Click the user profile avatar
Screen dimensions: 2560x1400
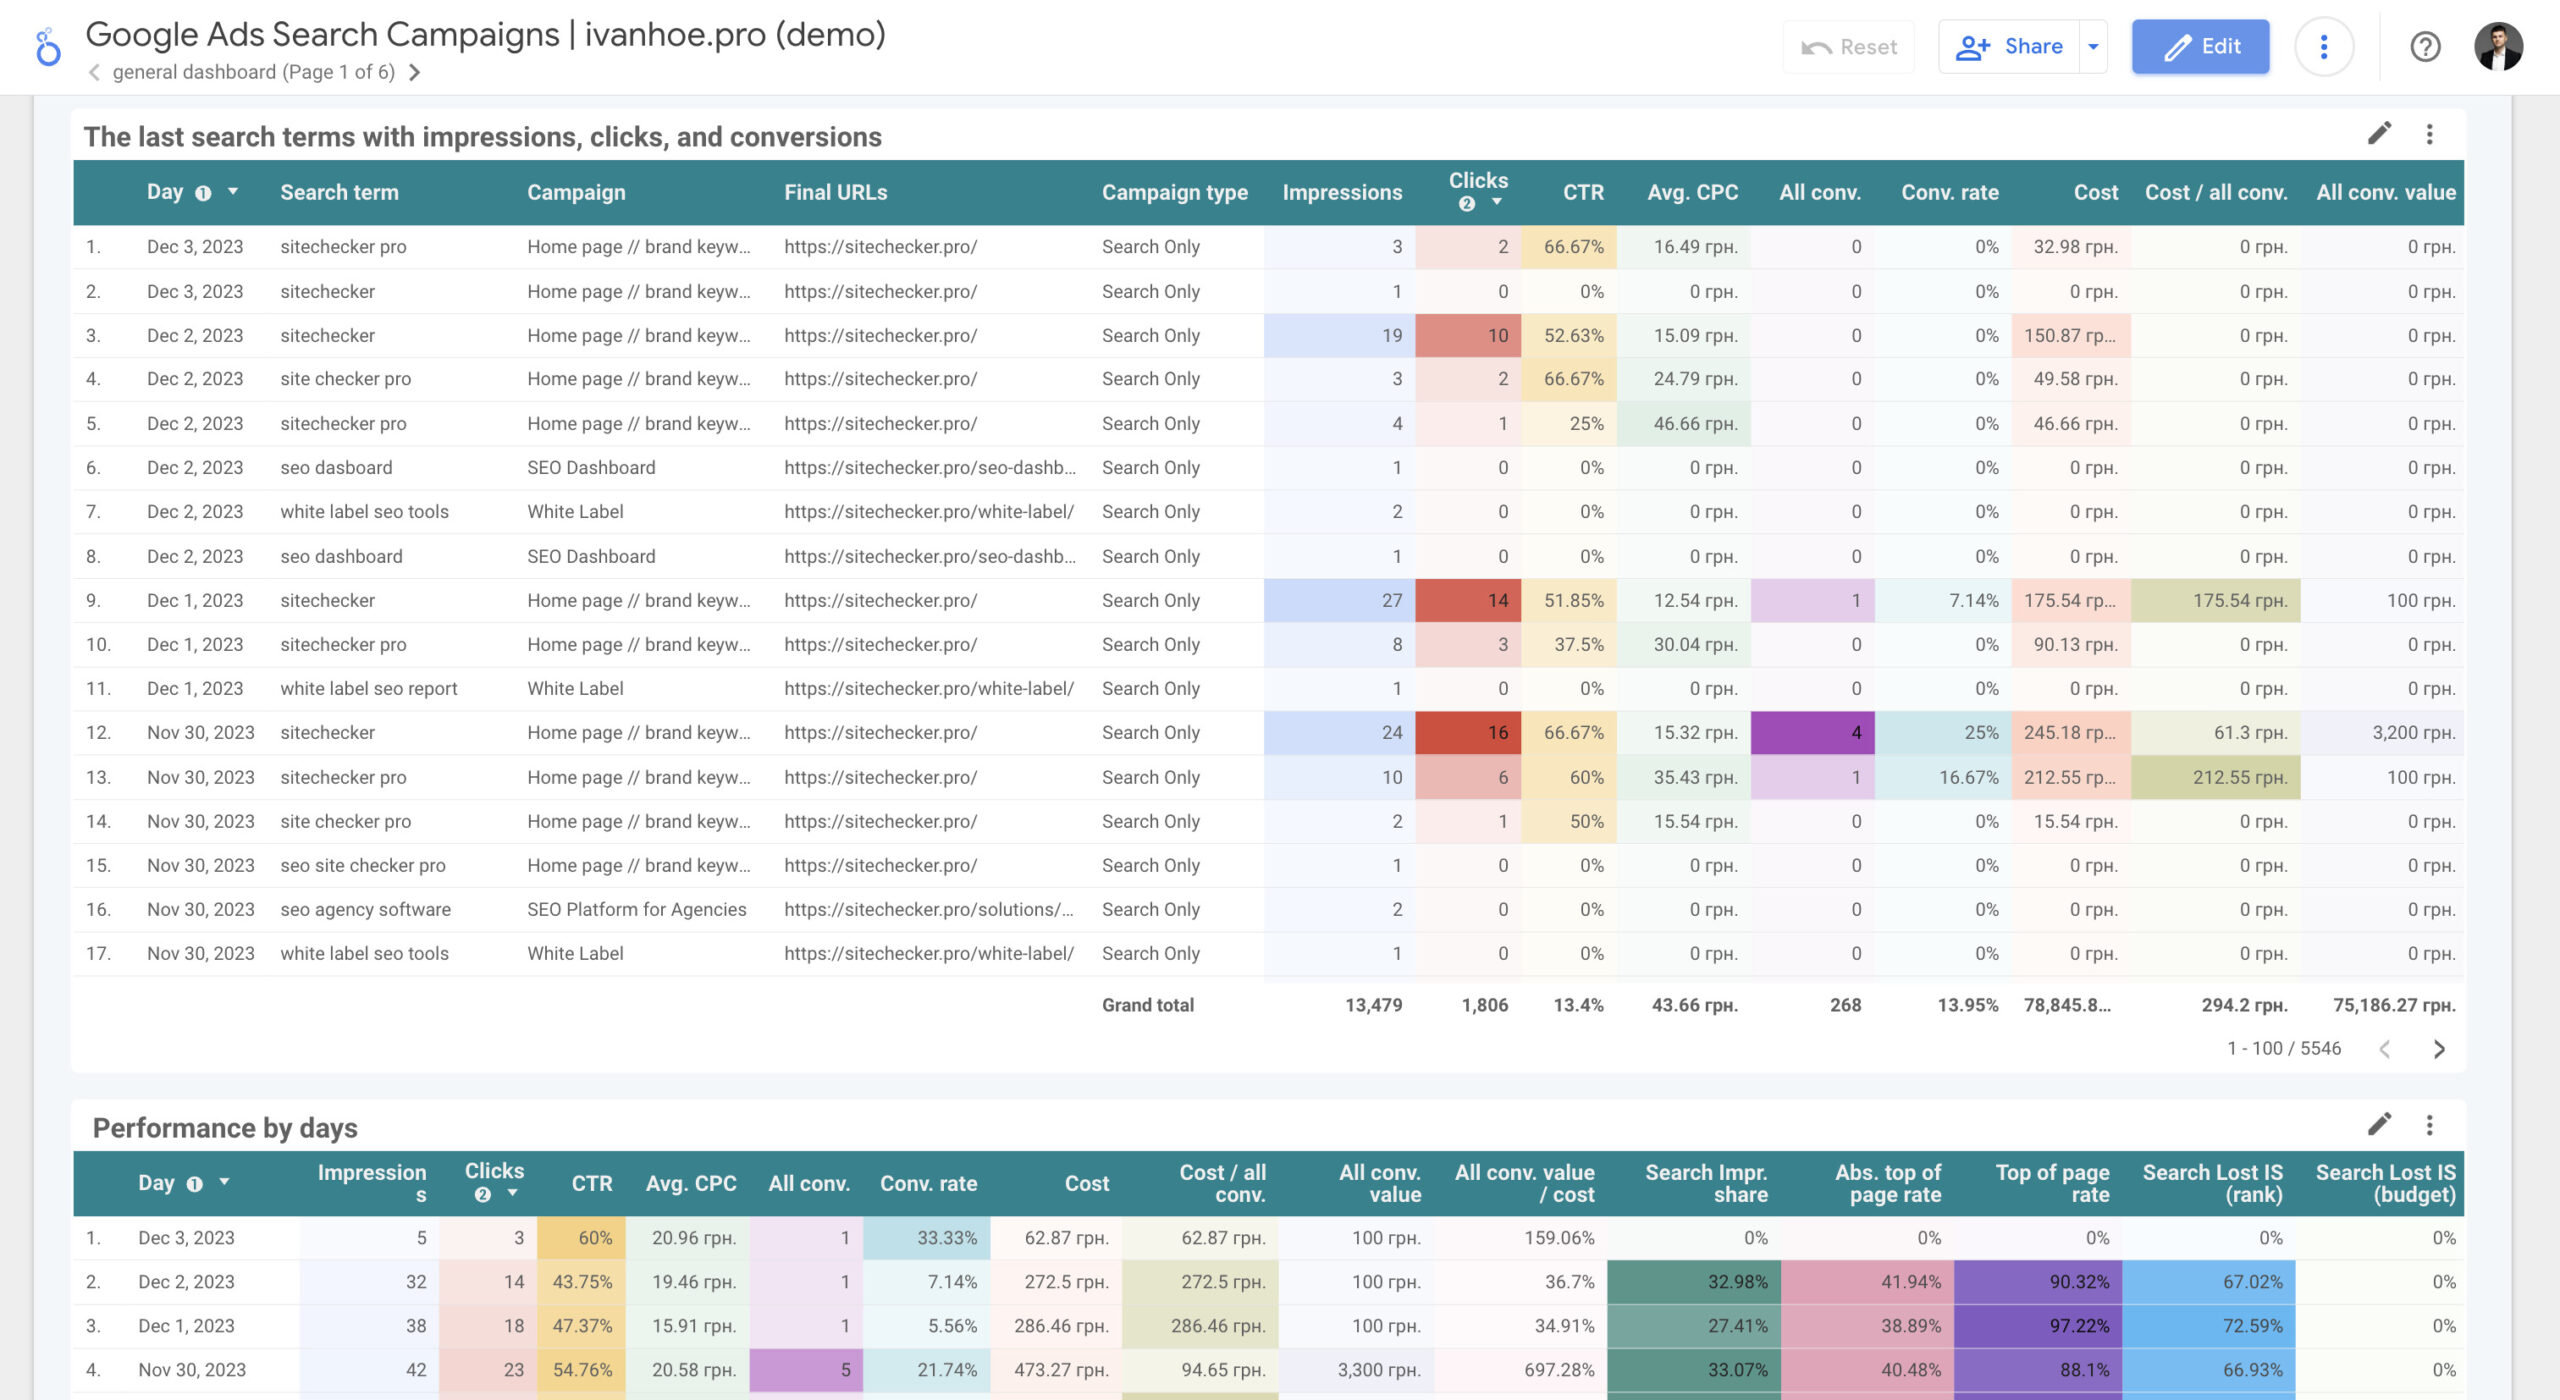pos(2498,47)
